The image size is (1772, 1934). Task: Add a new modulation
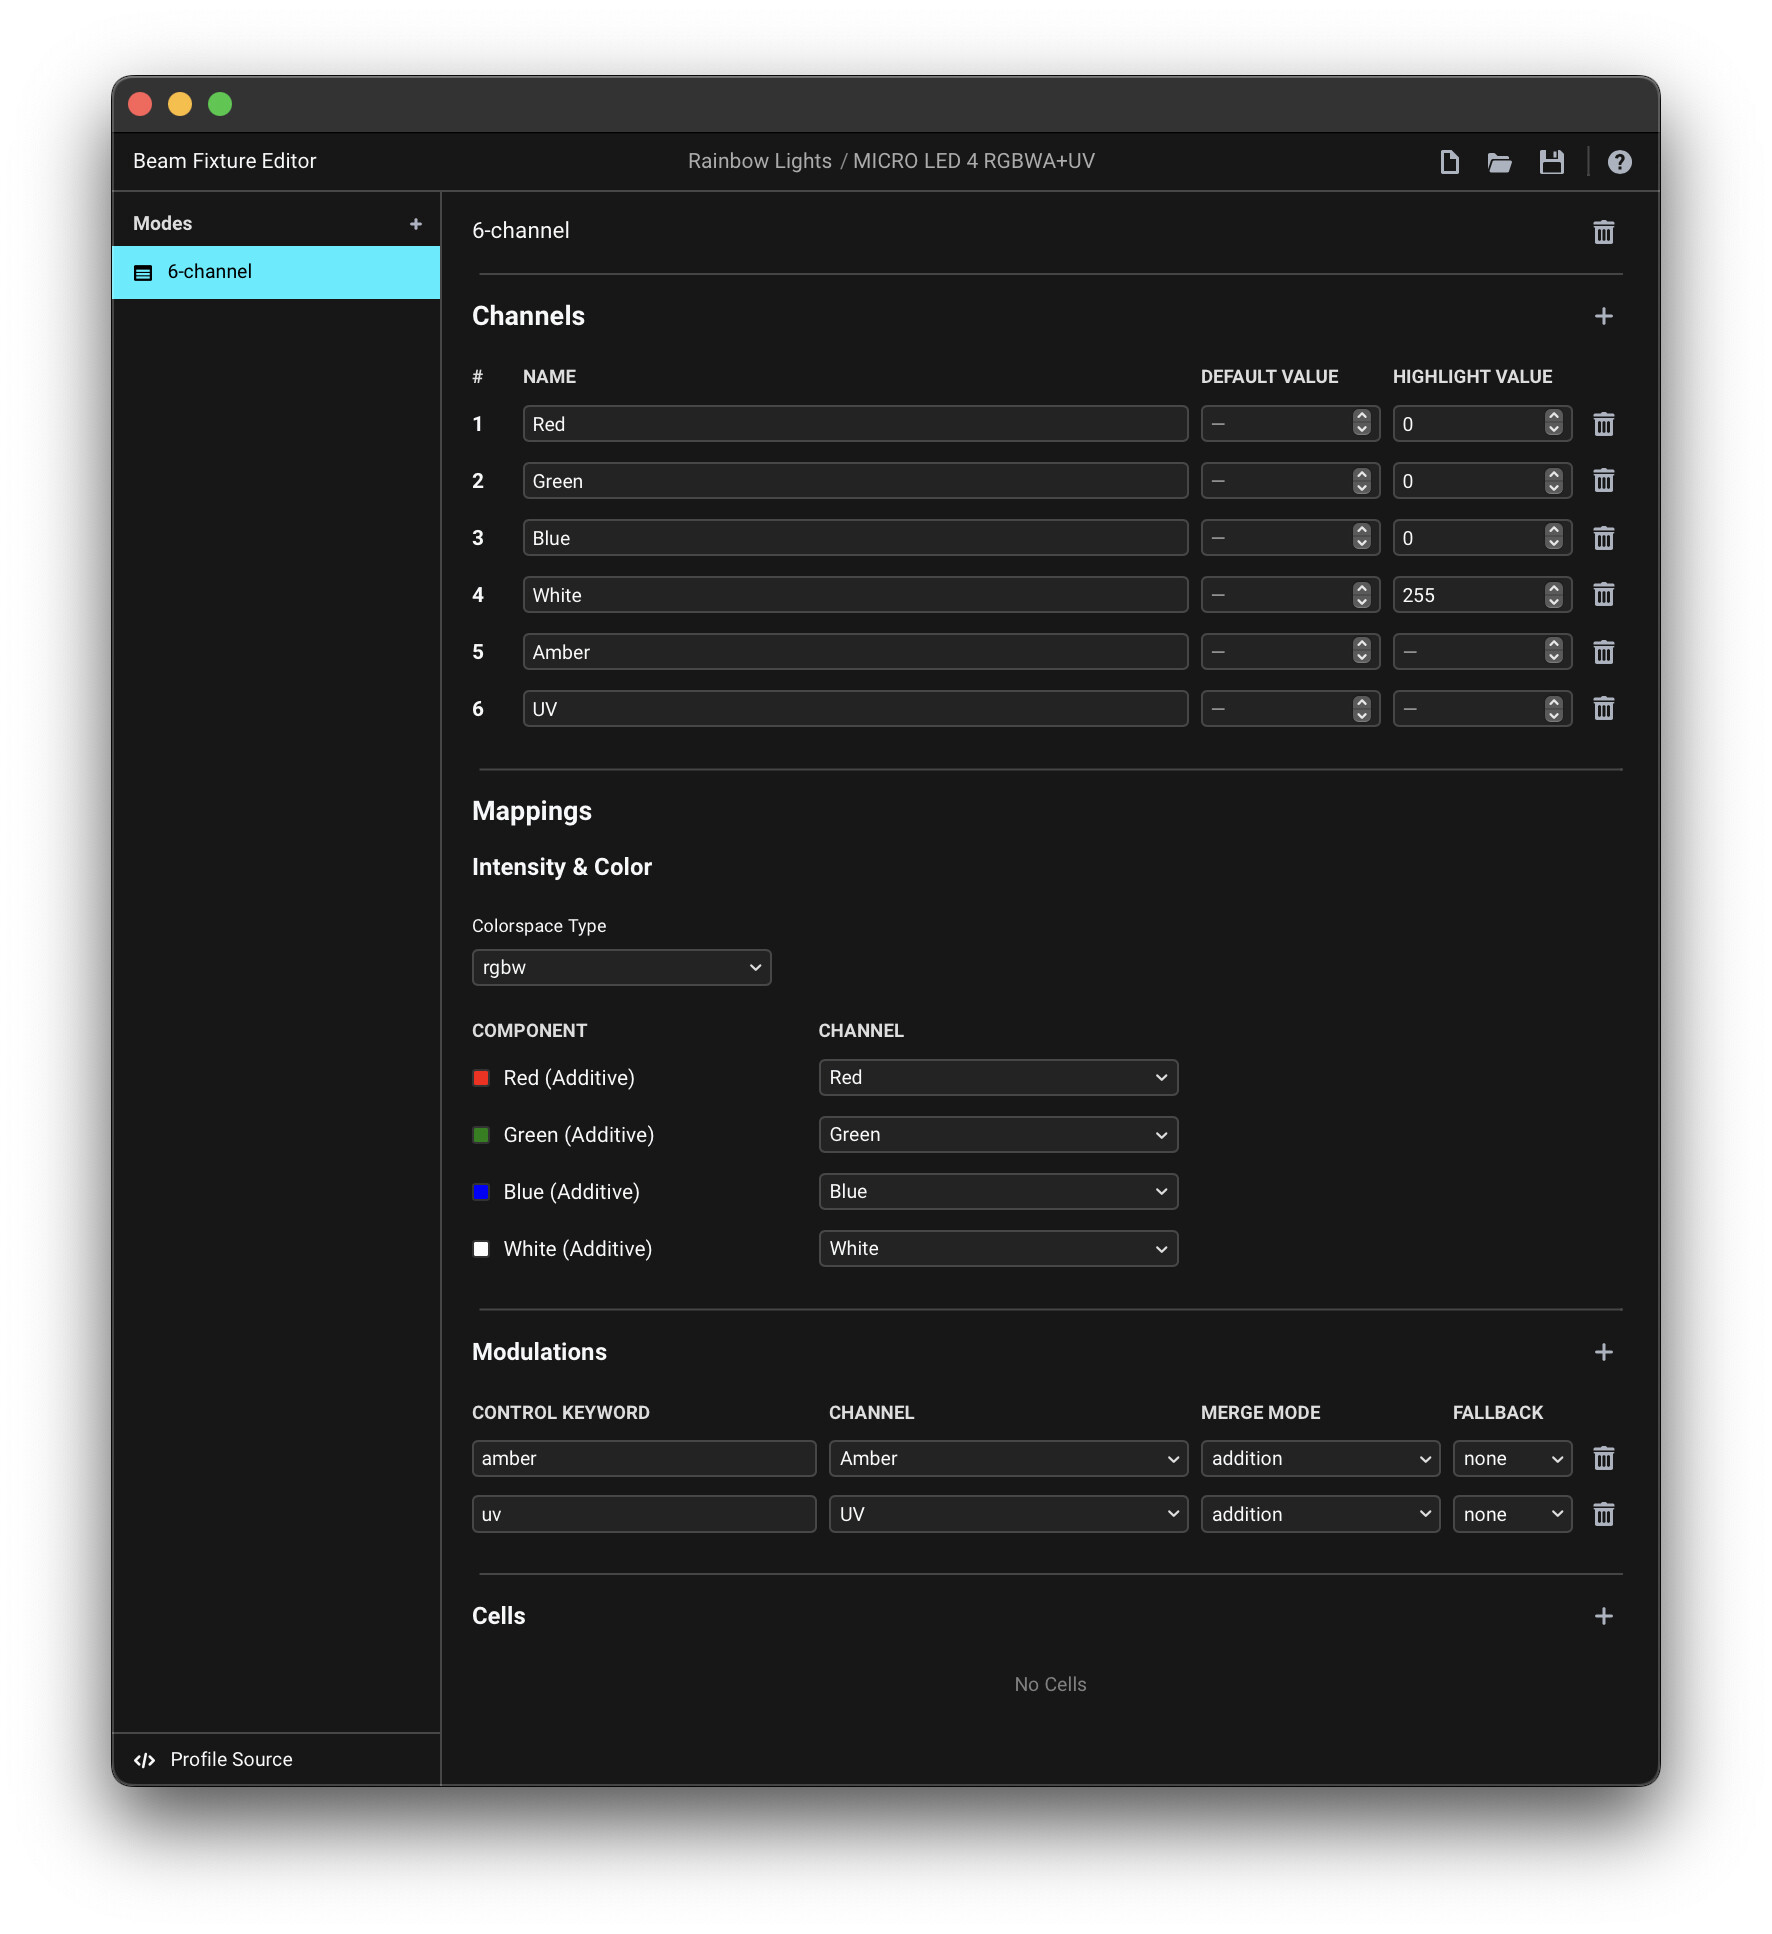pyautogui.click(x=1603, y=1352)
